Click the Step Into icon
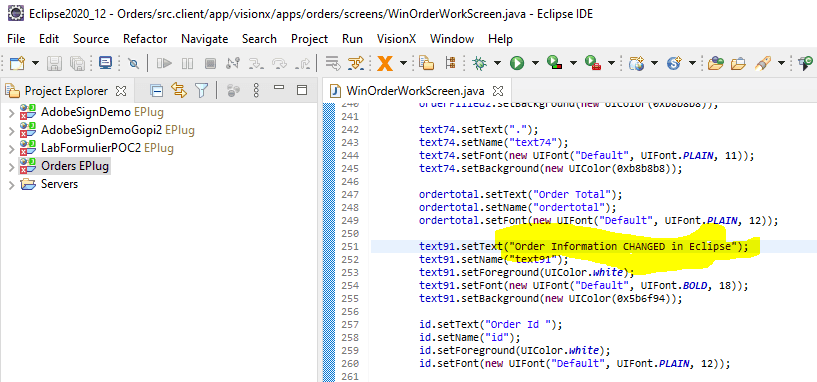Screen dimensions: 817x382 [256, 63]
